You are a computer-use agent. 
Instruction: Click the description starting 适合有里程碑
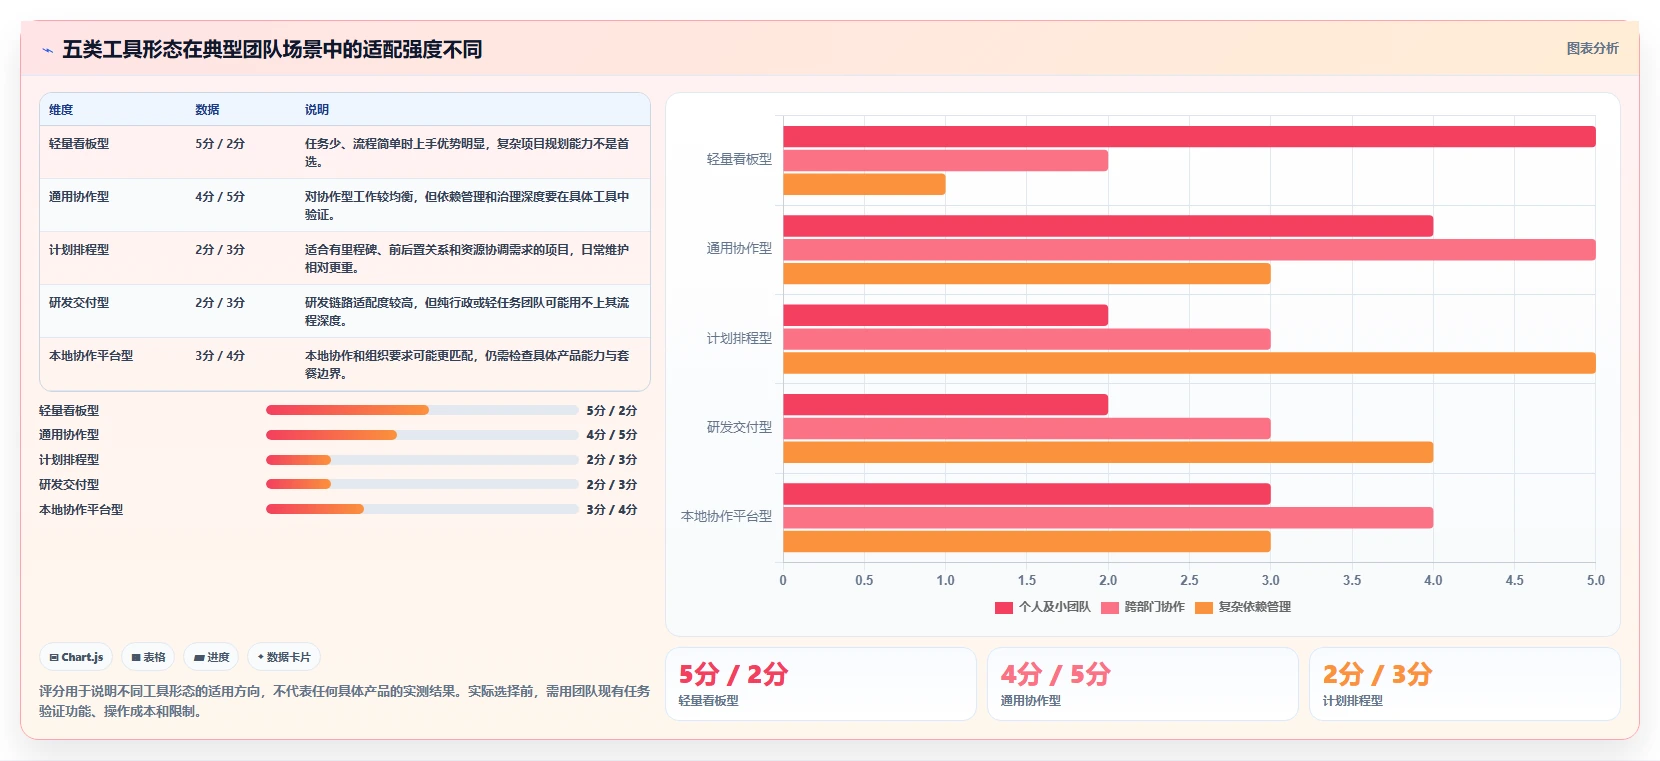pos(467,258)
